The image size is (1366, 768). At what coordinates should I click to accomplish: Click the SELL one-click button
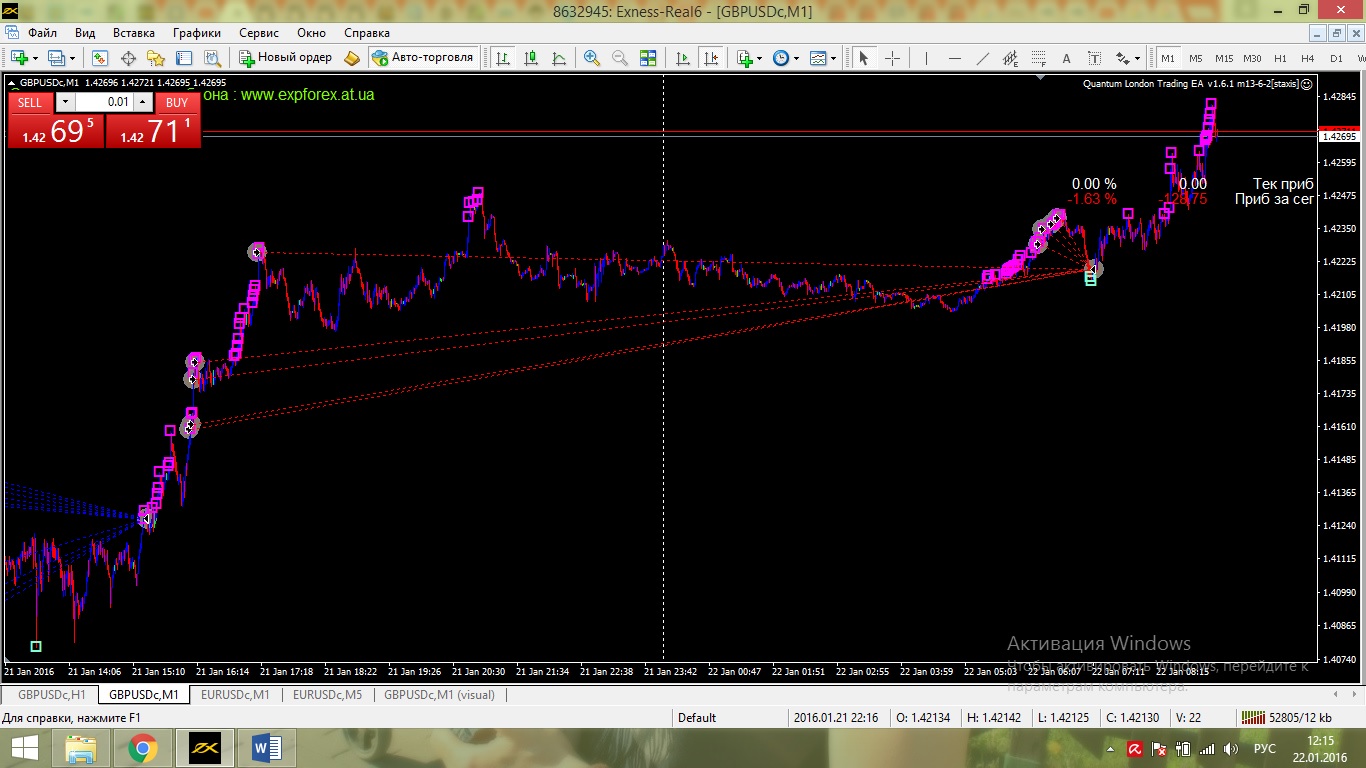[30, 102]
